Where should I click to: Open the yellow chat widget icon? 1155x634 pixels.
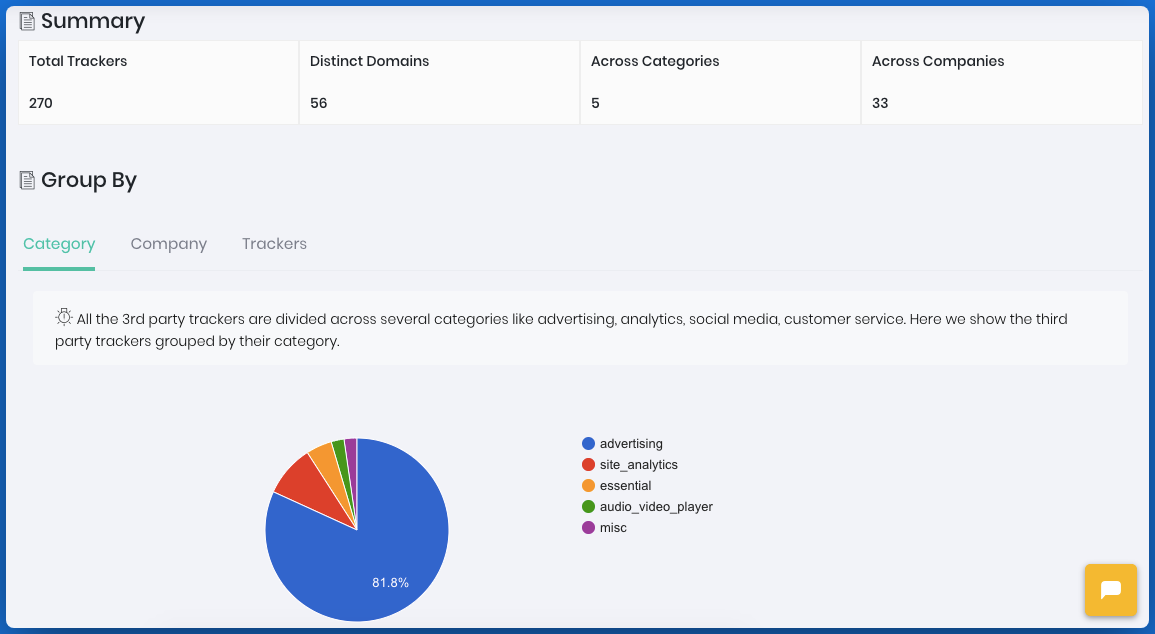click(1111, 590)
